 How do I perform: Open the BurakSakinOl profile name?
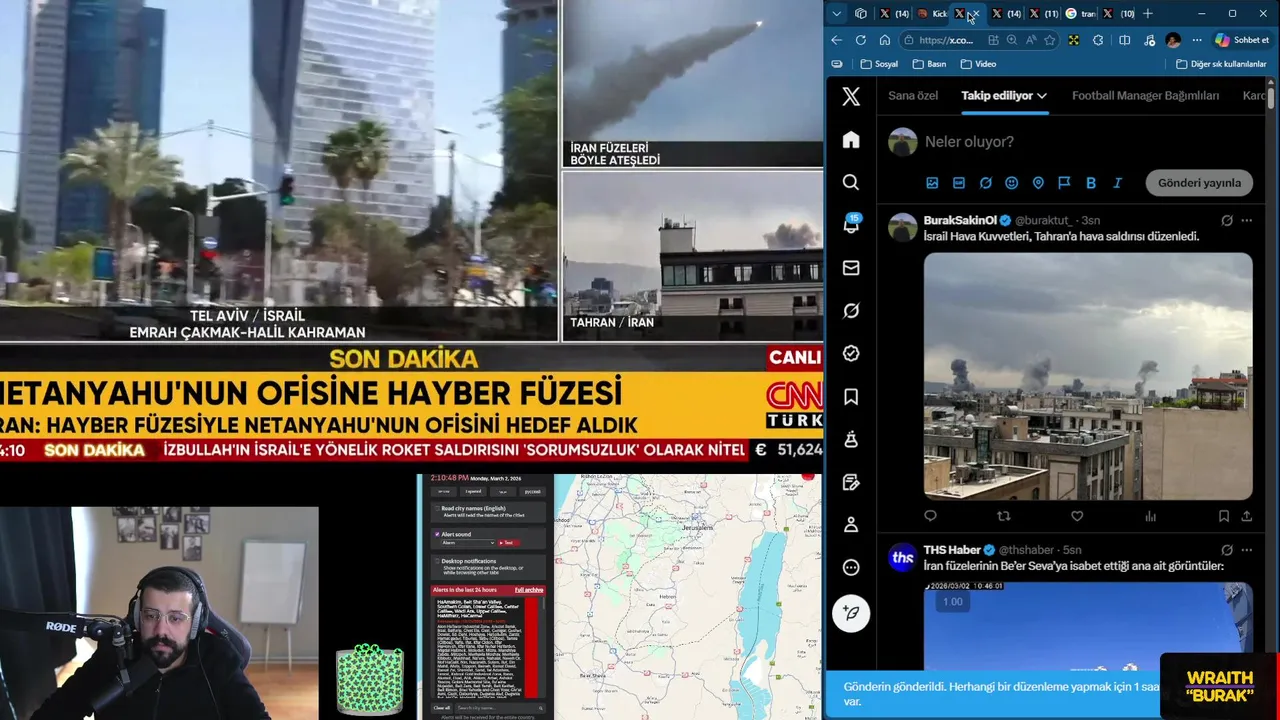(960, 220)
